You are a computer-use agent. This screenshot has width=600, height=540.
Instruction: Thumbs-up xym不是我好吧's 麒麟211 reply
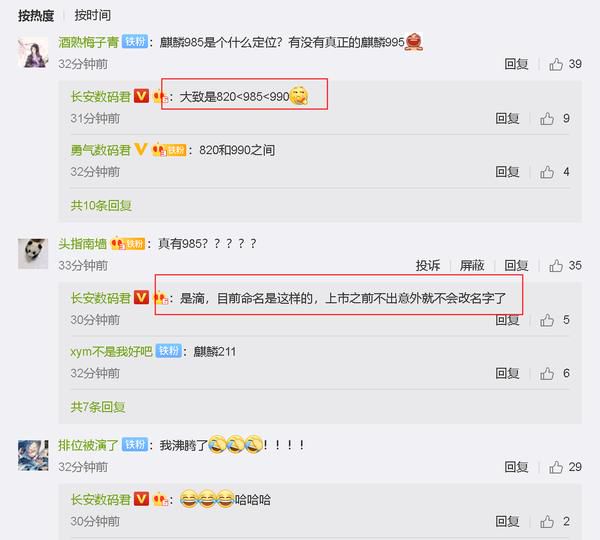[x=547, y=374]
